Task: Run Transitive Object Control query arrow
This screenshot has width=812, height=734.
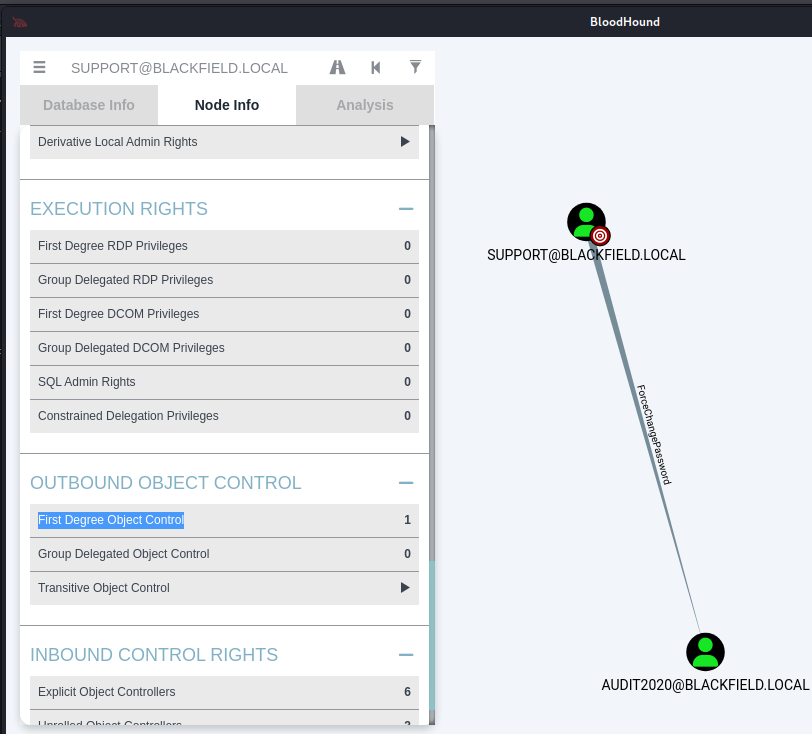Action: click(x=405, y=587)
